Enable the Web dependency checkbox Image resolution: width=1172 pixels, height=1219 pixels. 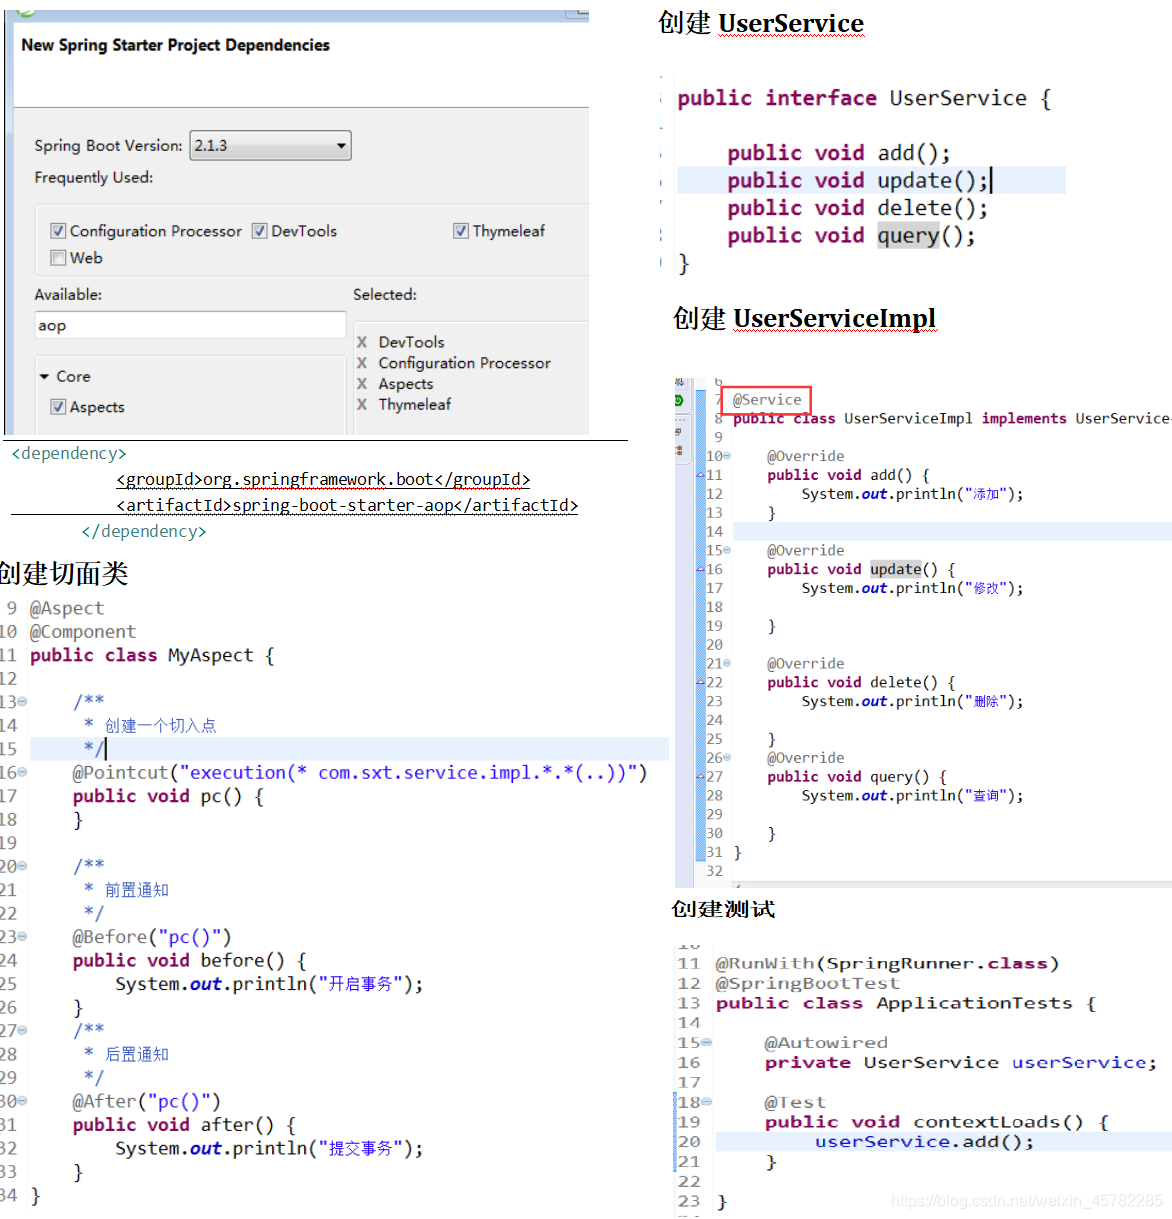pos(58,258)
